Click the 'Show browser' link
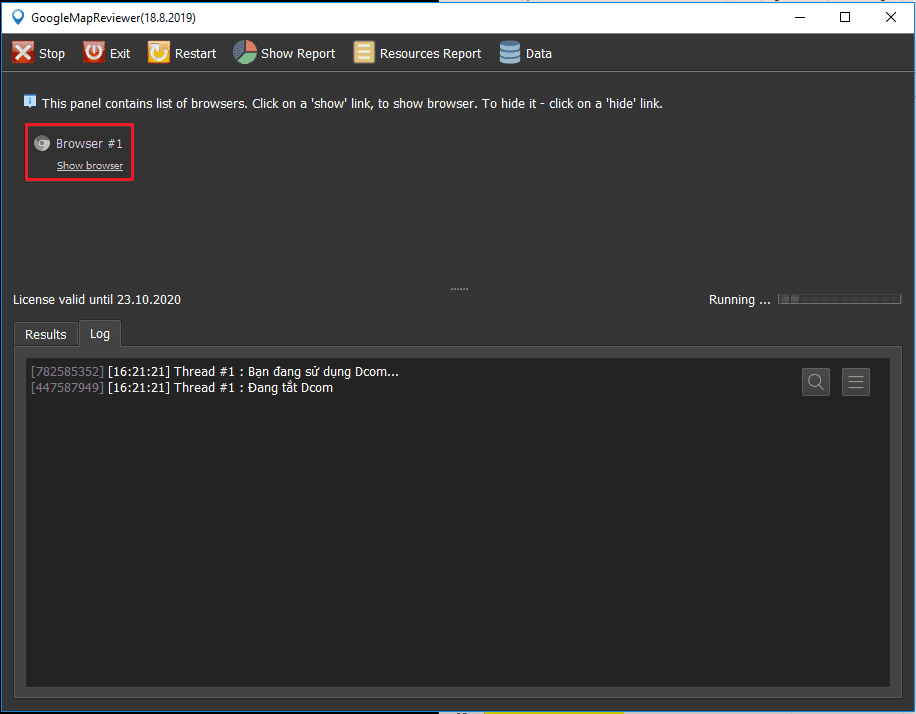The height and width of the screenshot is (714, 916). click(90, 166)
